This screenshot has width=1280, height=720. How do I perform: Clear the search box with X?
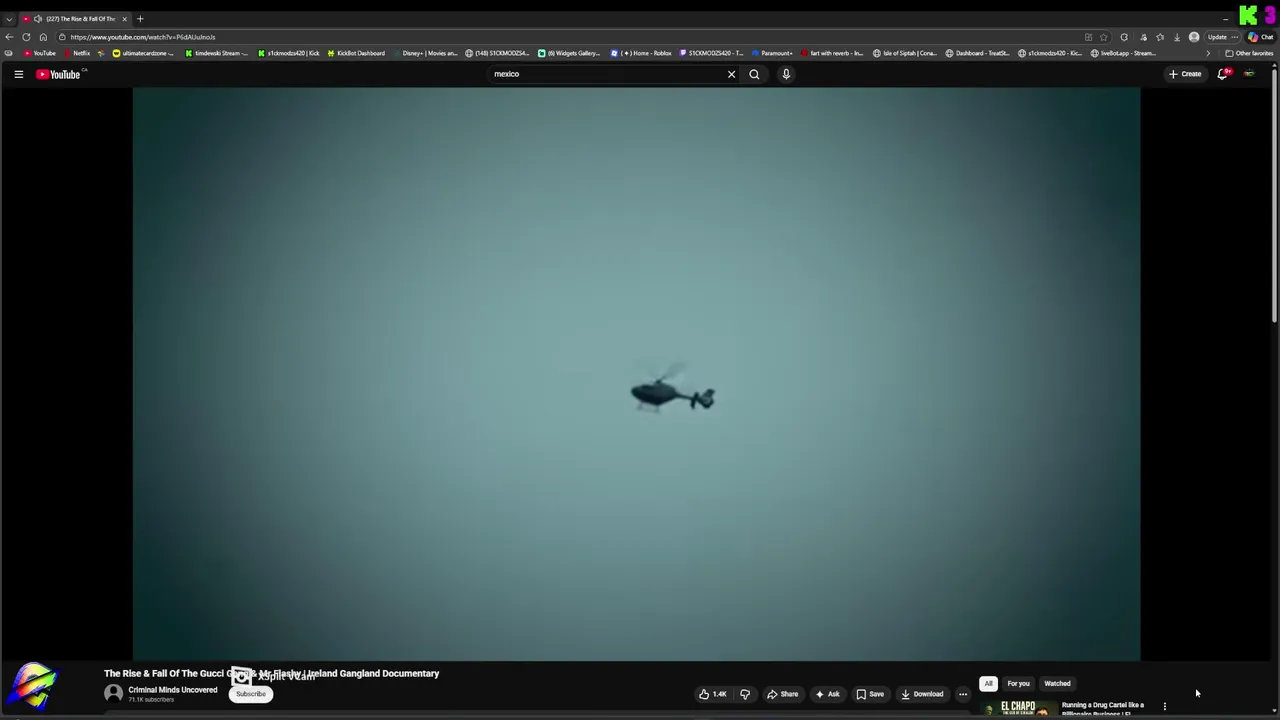click(x=731, y=74)
